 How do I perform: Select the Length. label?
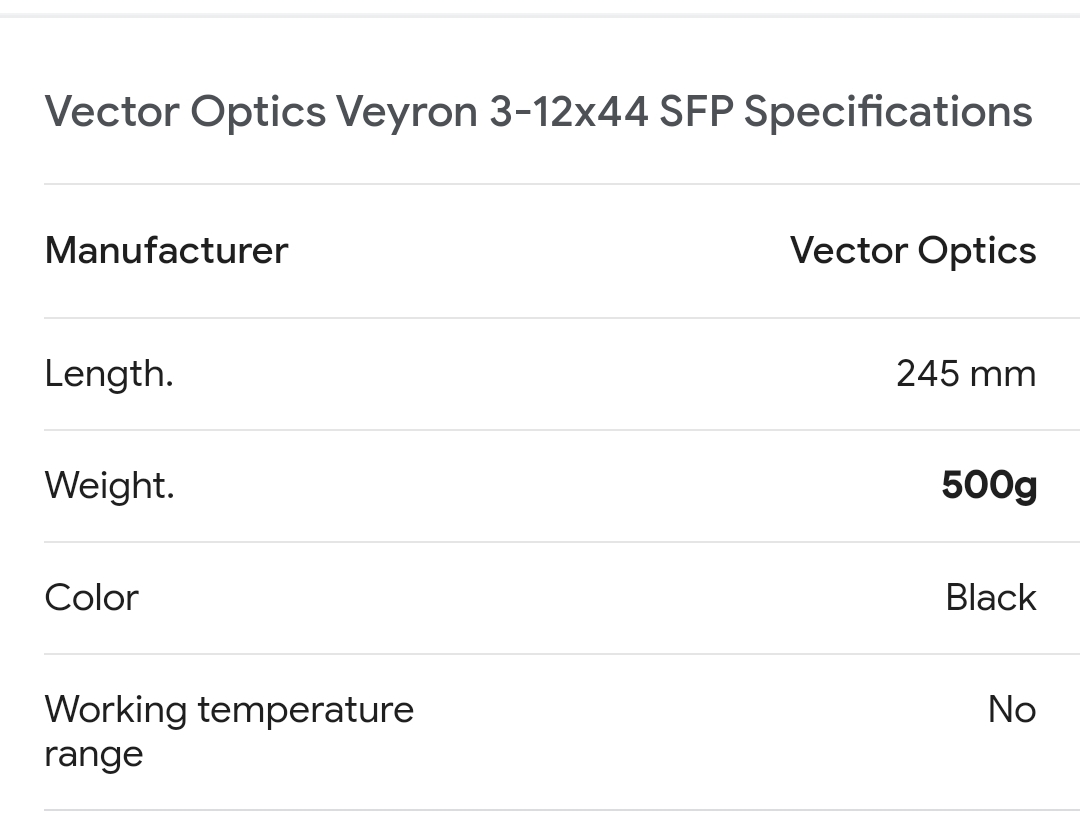click(109, 374)
